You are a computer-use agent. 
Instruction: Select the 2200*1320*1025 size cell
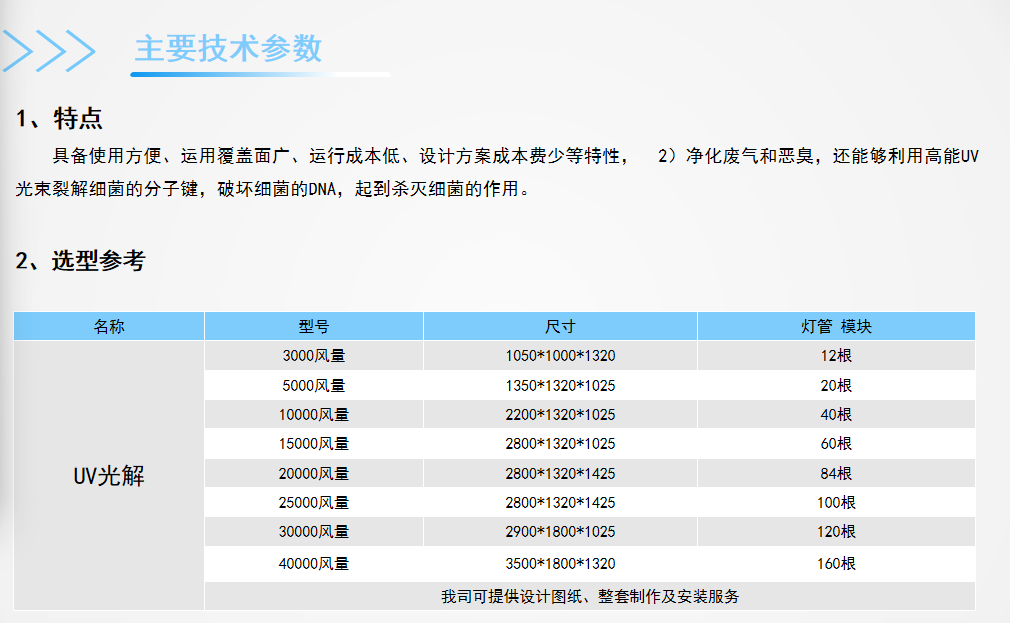pyautogui.click(x=560, y=414)
